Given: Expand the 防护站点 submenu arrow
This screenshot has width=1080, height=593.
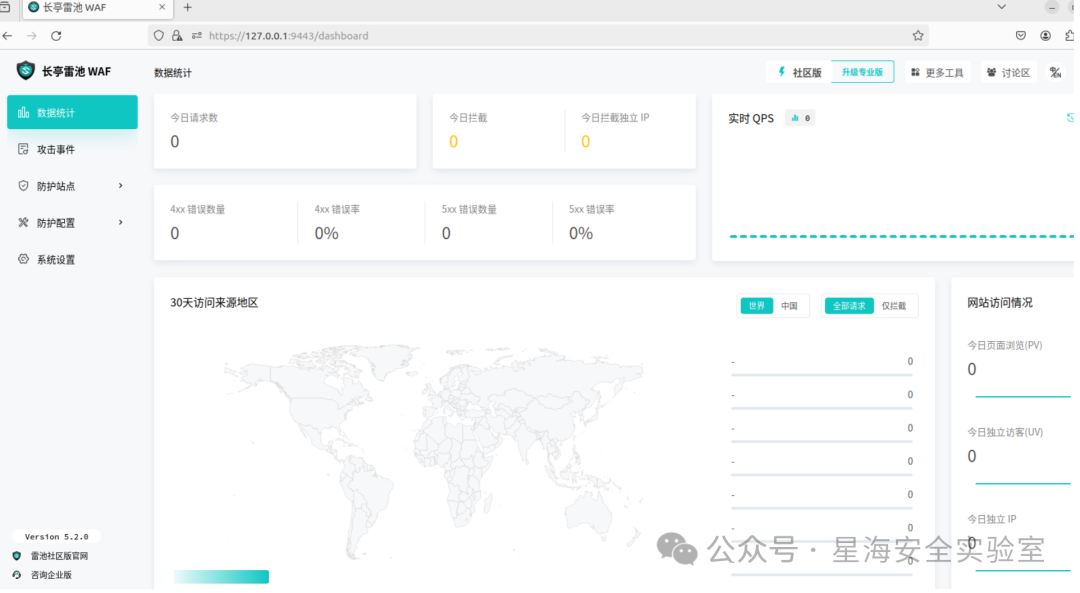Looking at the screenshot, I should 121,186.
